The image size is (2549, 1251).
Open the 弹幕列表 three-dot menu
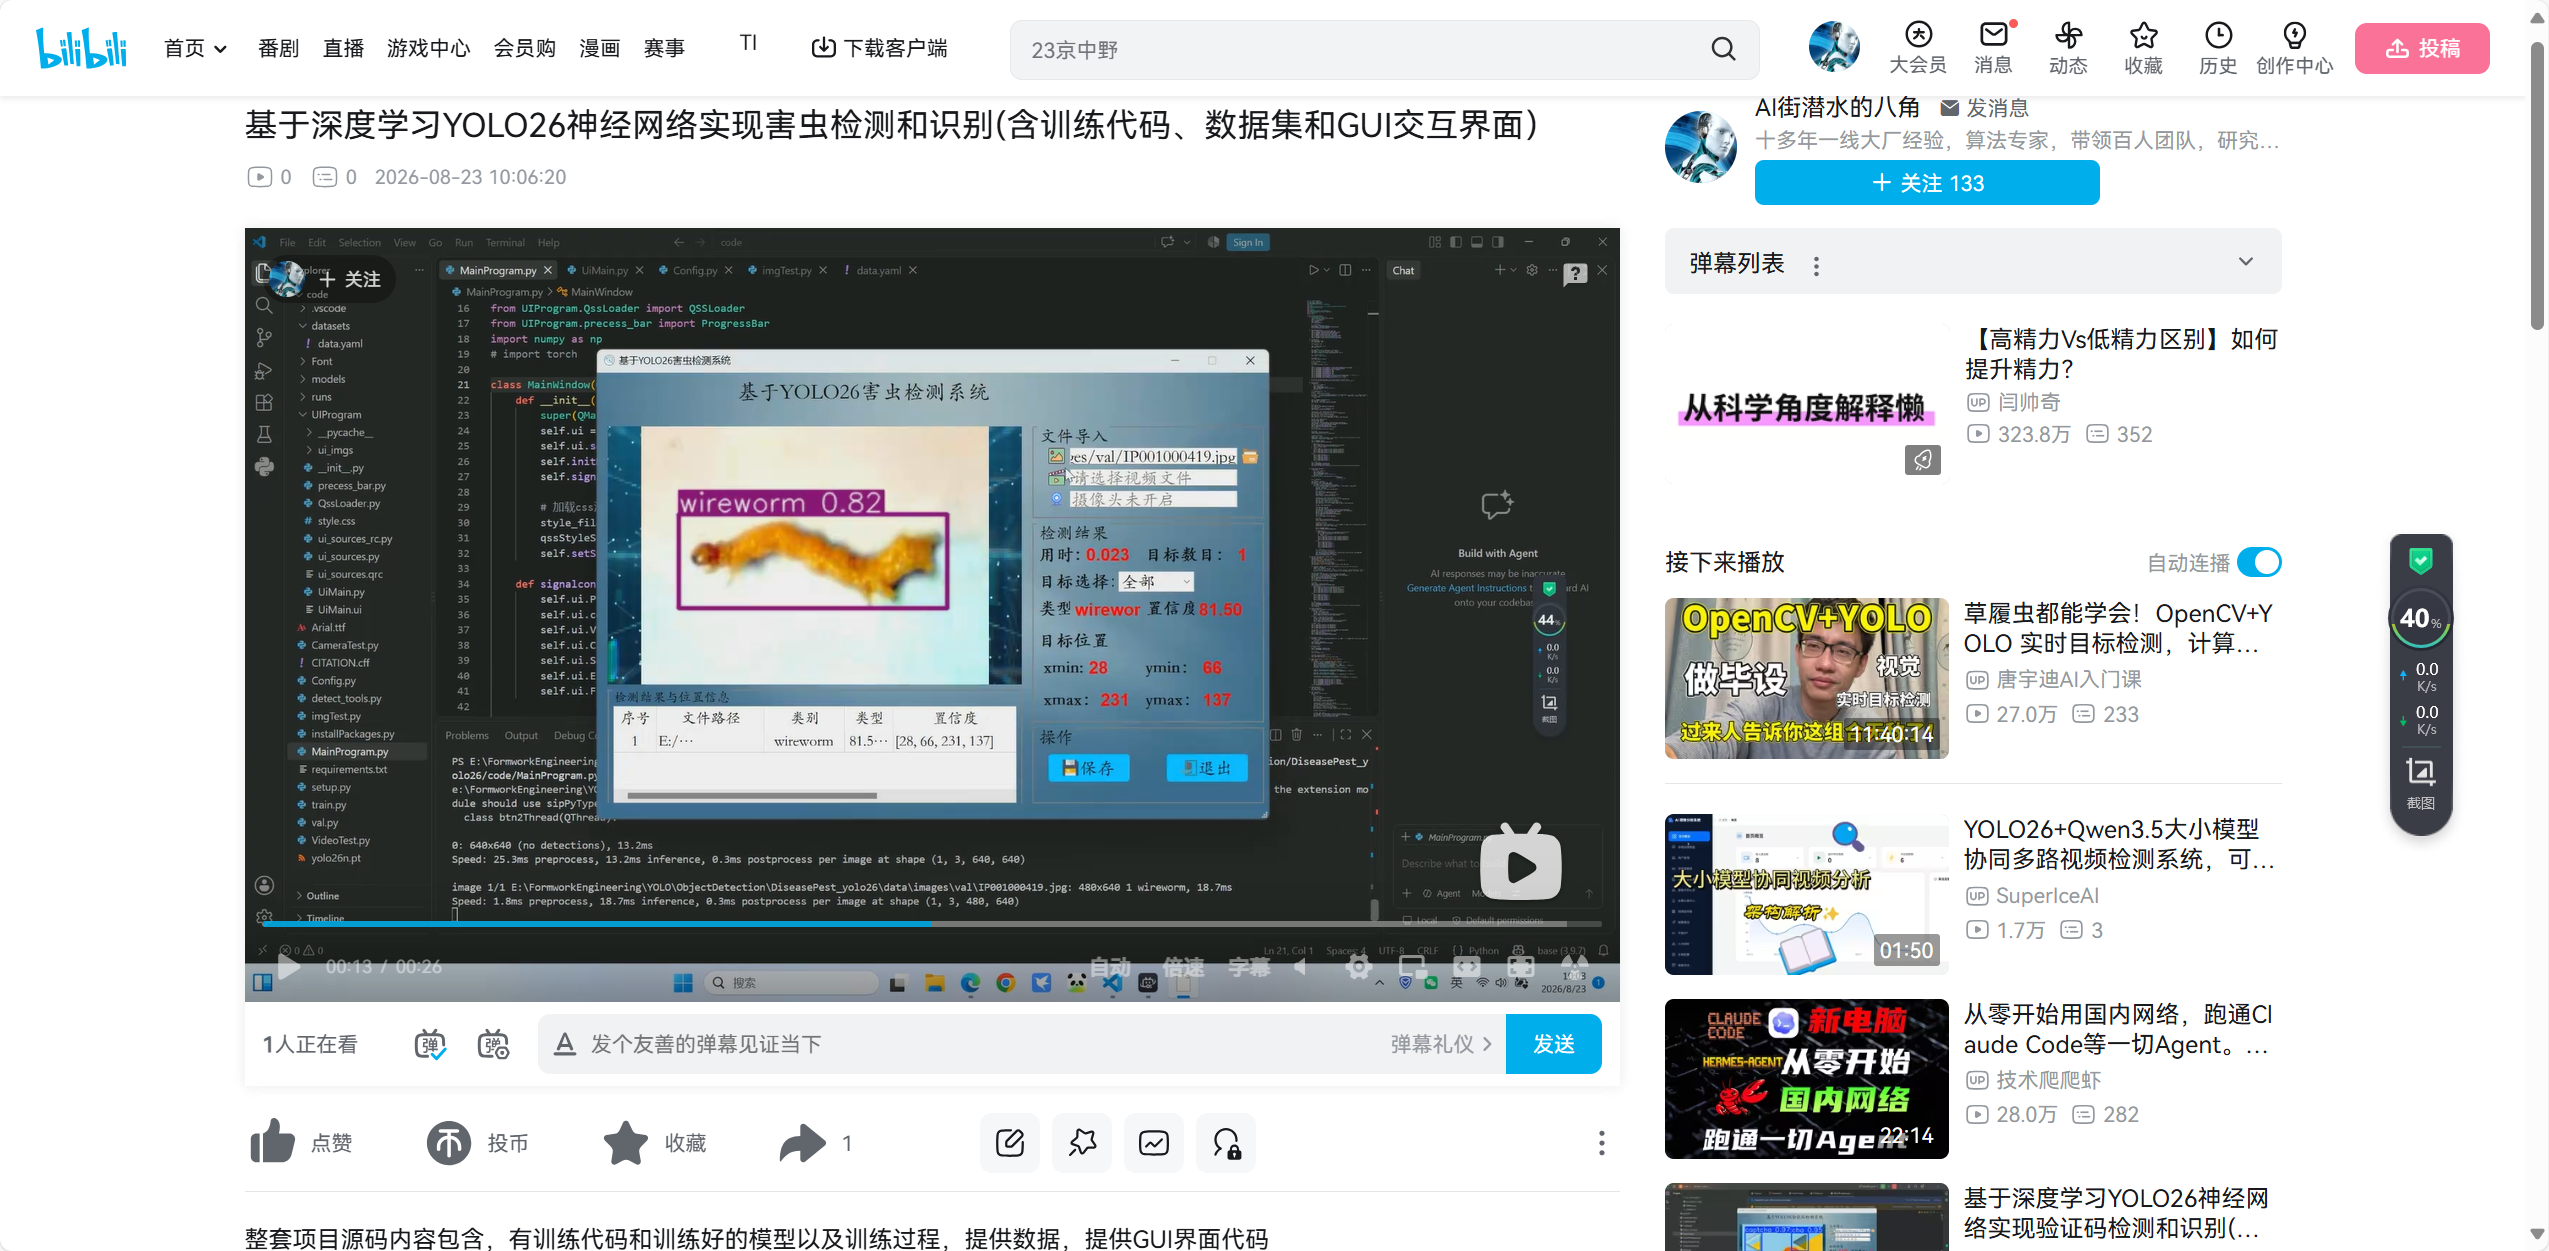coord(1816,264)
